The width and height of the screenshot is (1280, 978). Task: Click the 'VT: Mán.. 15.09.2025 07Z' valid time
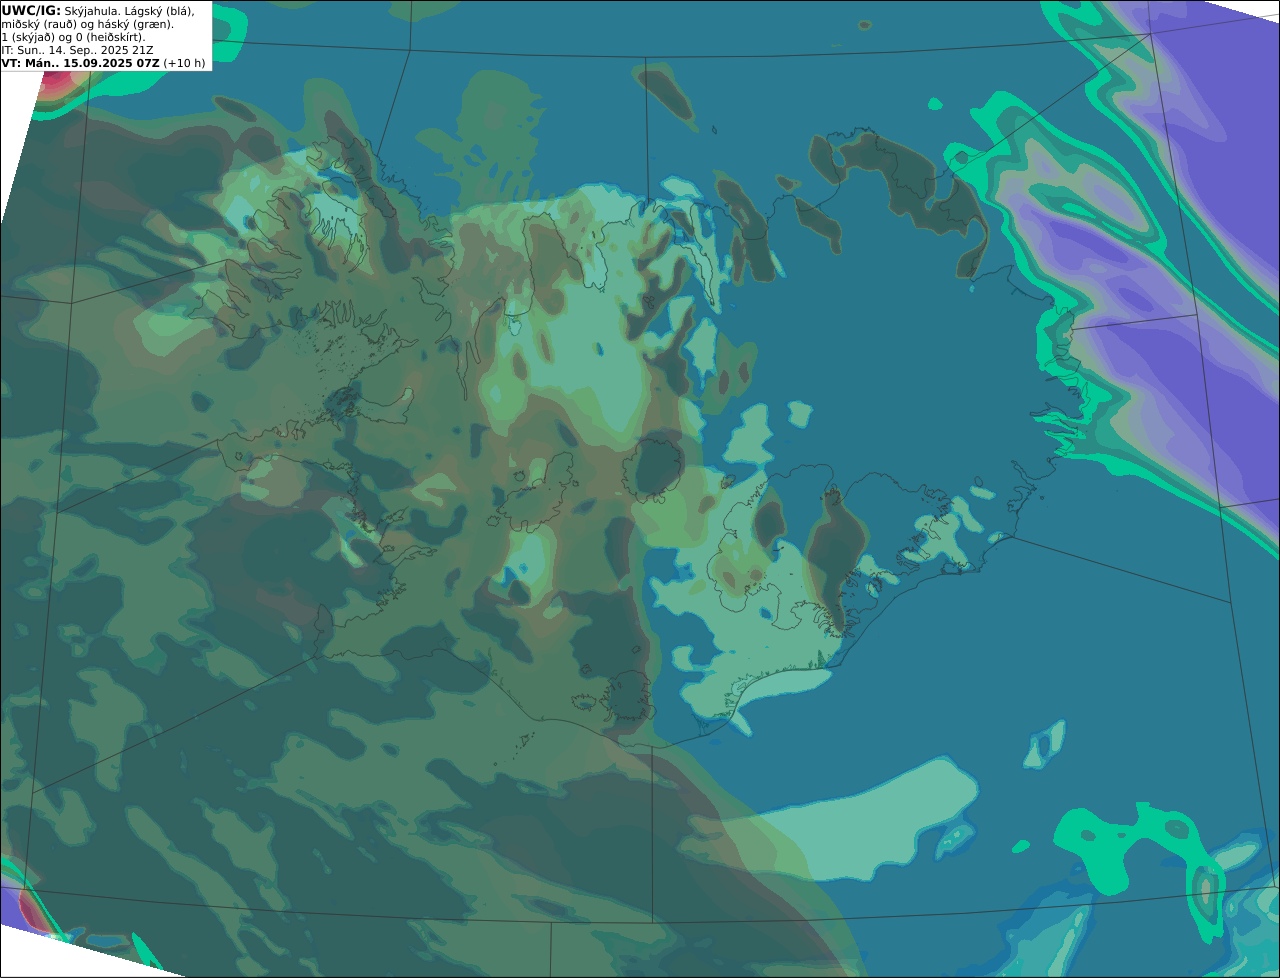click(80, 63)
